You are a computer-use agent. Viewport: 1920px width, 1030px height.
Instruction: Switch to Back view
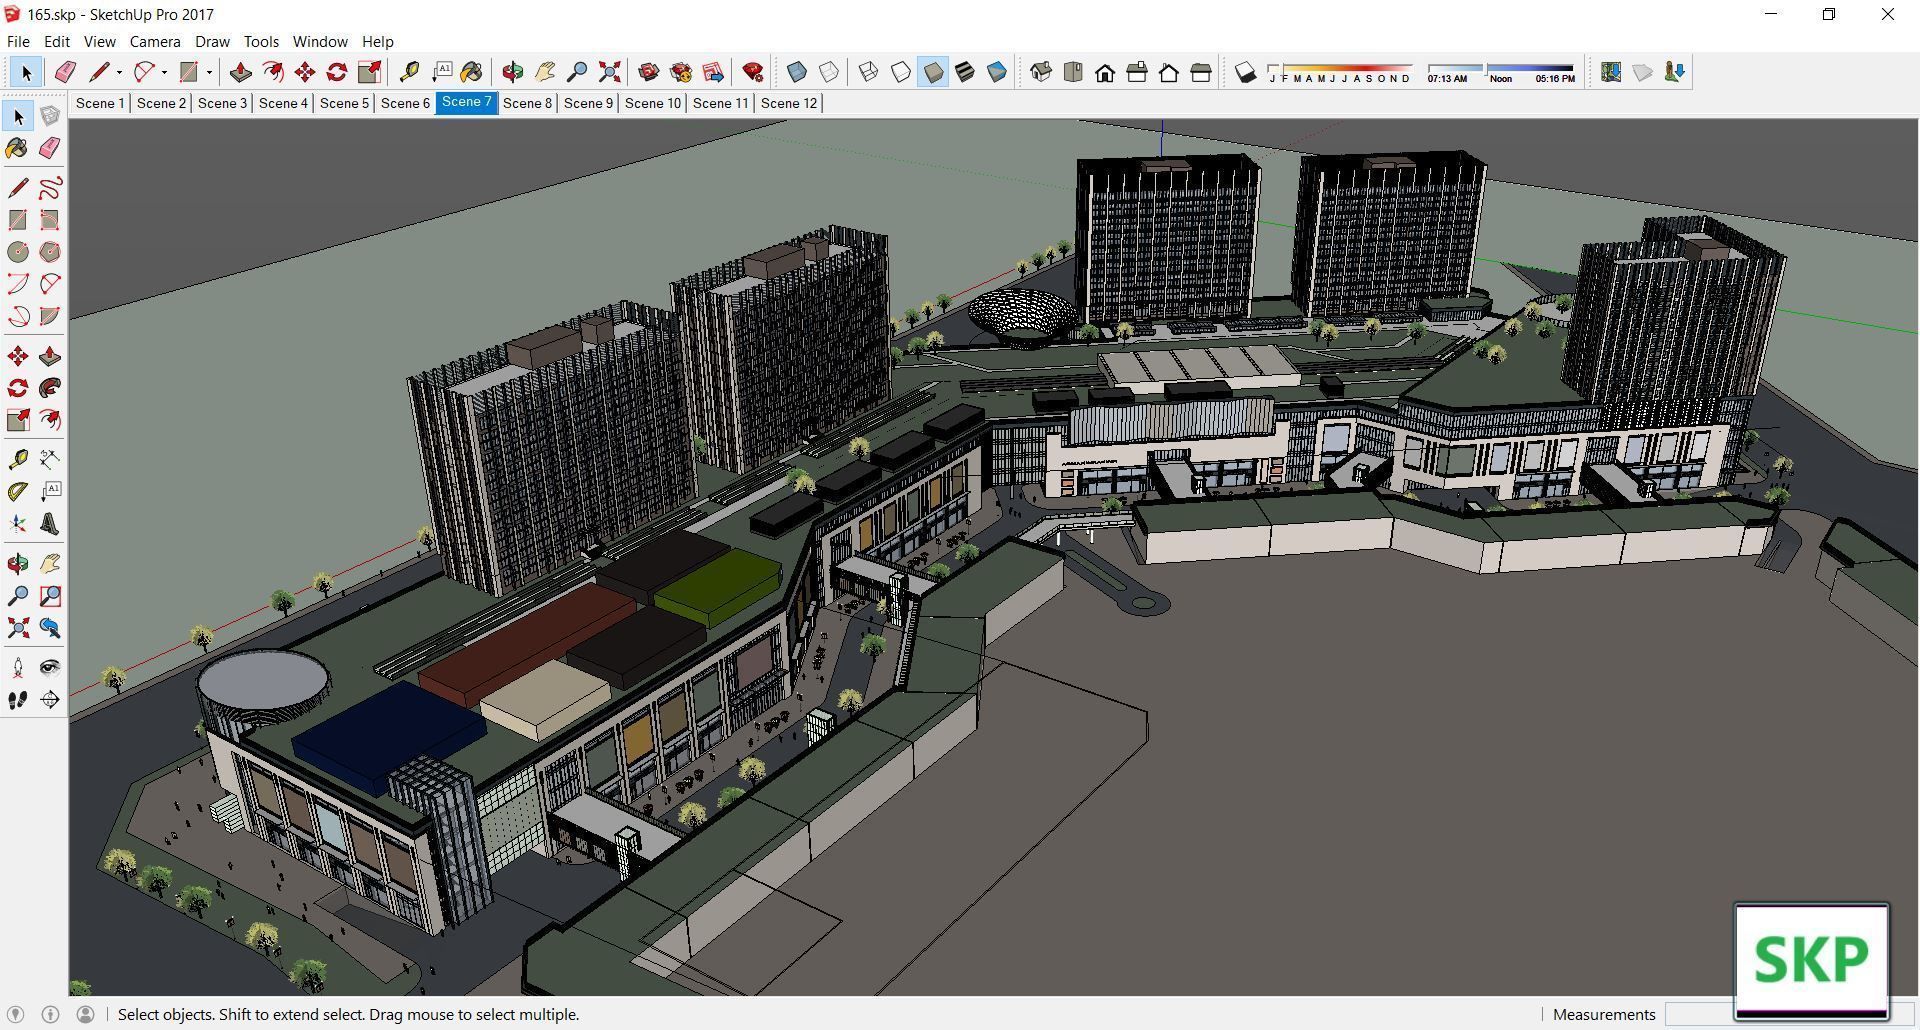click(x=1169, y=72)
